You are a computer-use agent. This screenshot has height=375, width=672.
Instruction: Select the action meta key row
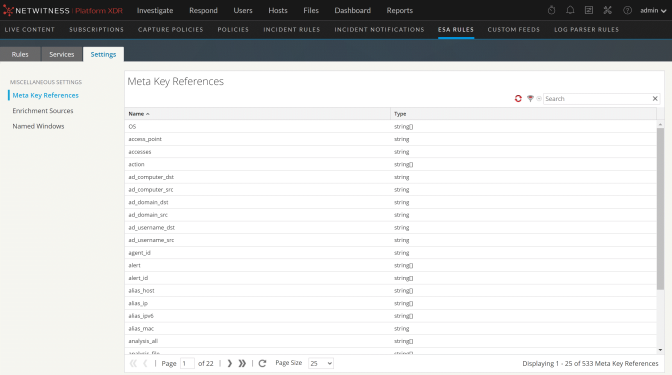pos(390,165)
